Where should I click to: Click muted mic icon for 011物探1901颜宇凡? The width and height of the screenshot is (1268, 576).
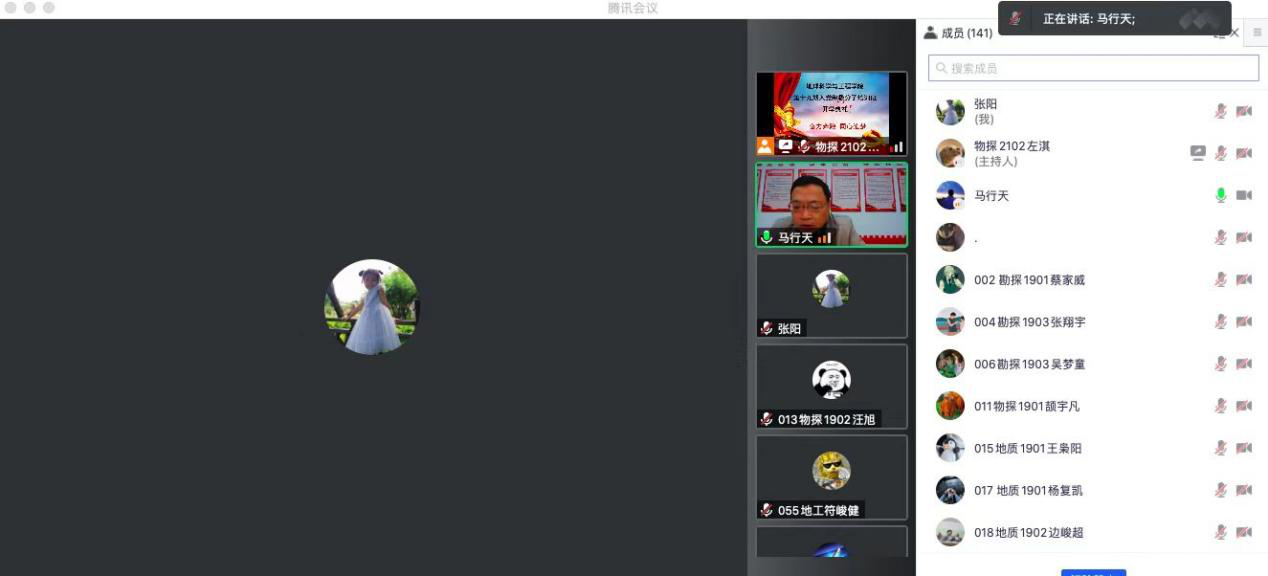click(1220, 406)
